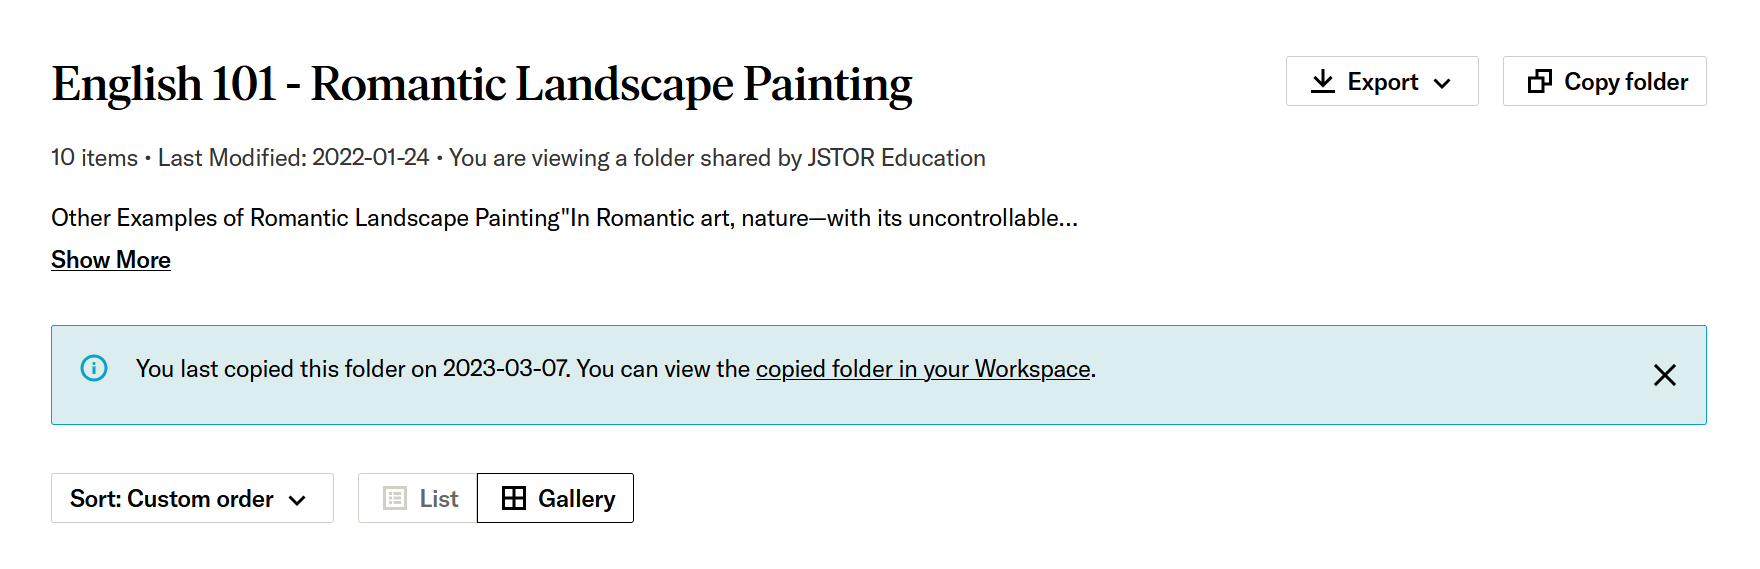Switch to List view
1760x569 pixels.
[x=419, y=498]
